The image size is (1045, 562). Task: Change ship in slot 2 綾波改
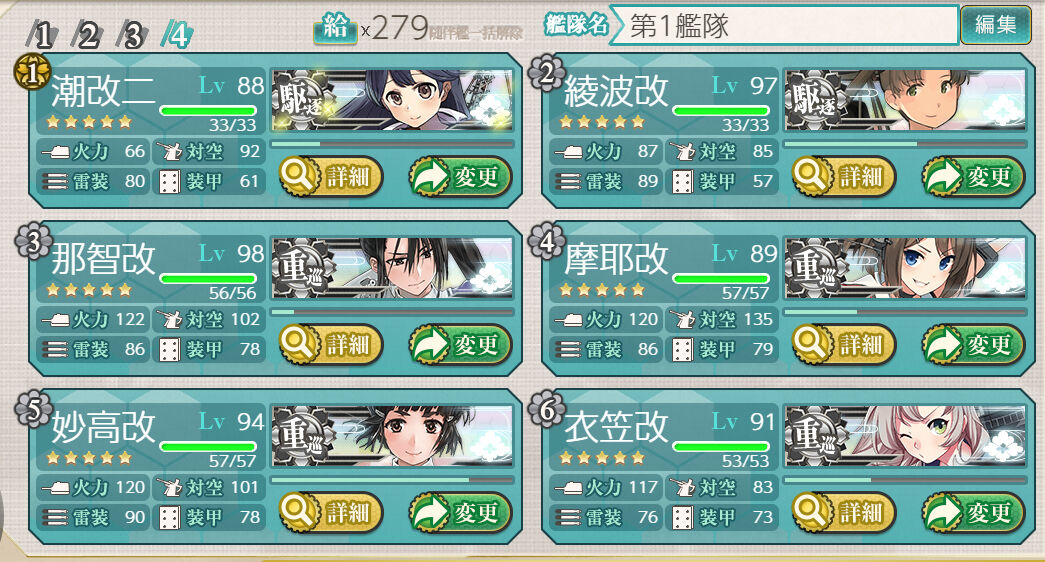click(973, 177)
